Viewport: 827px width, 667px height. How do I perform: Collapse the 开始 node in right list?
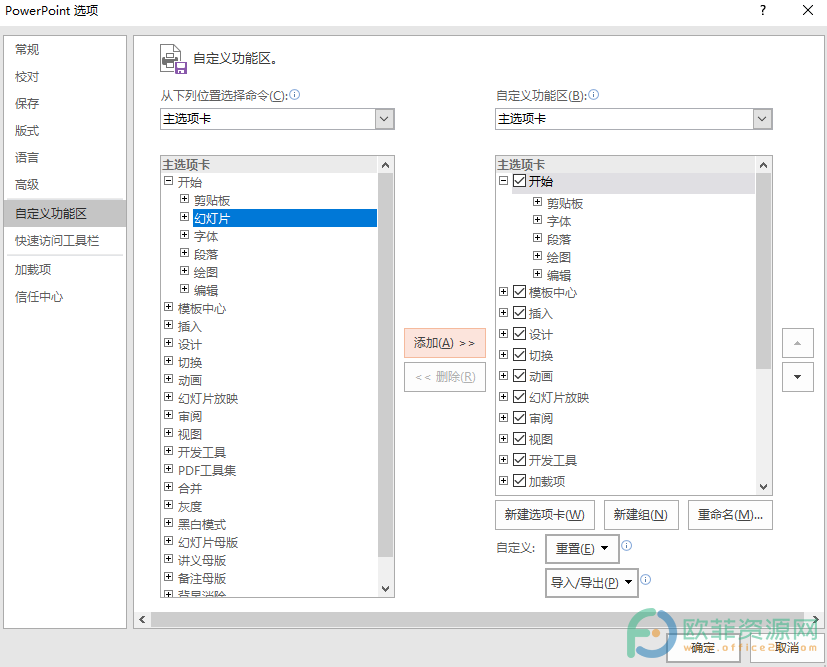pyautogui.click(x=504, y=181)
